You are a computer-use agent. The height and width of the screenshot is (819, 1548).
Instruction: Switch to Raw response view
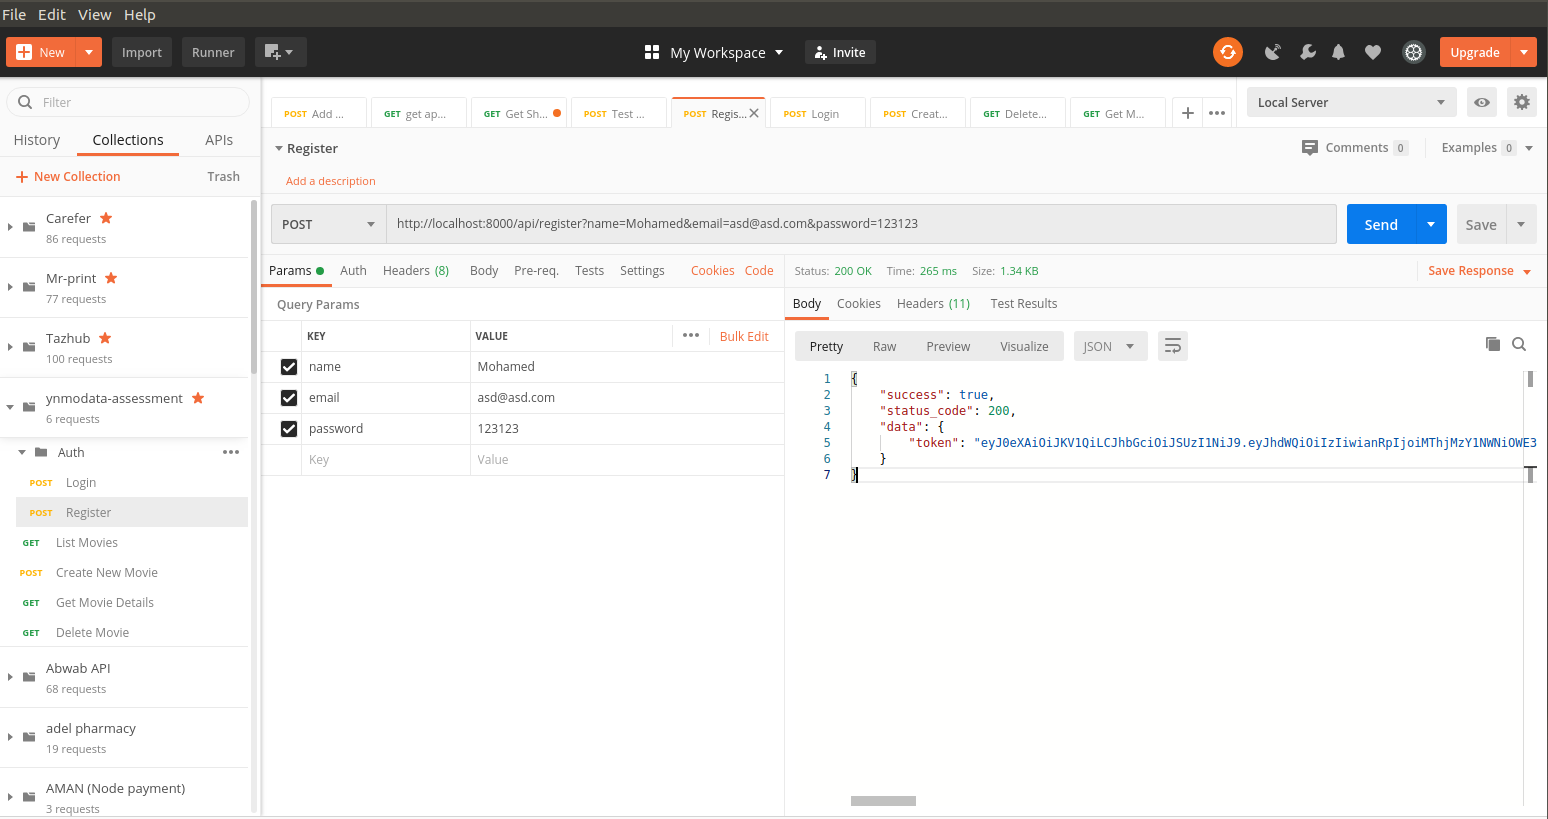click(x=884, y=346)
